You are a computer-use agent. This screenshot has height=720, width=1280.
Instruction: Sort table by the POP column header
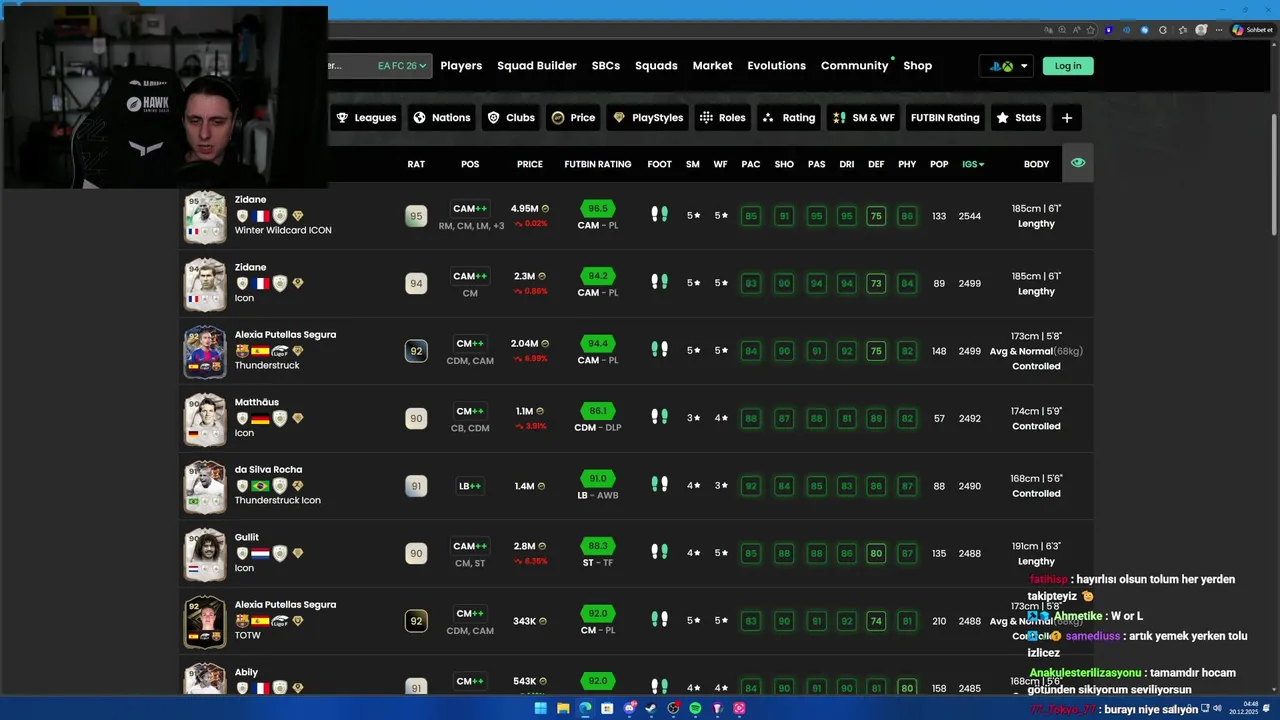[939, 164]
